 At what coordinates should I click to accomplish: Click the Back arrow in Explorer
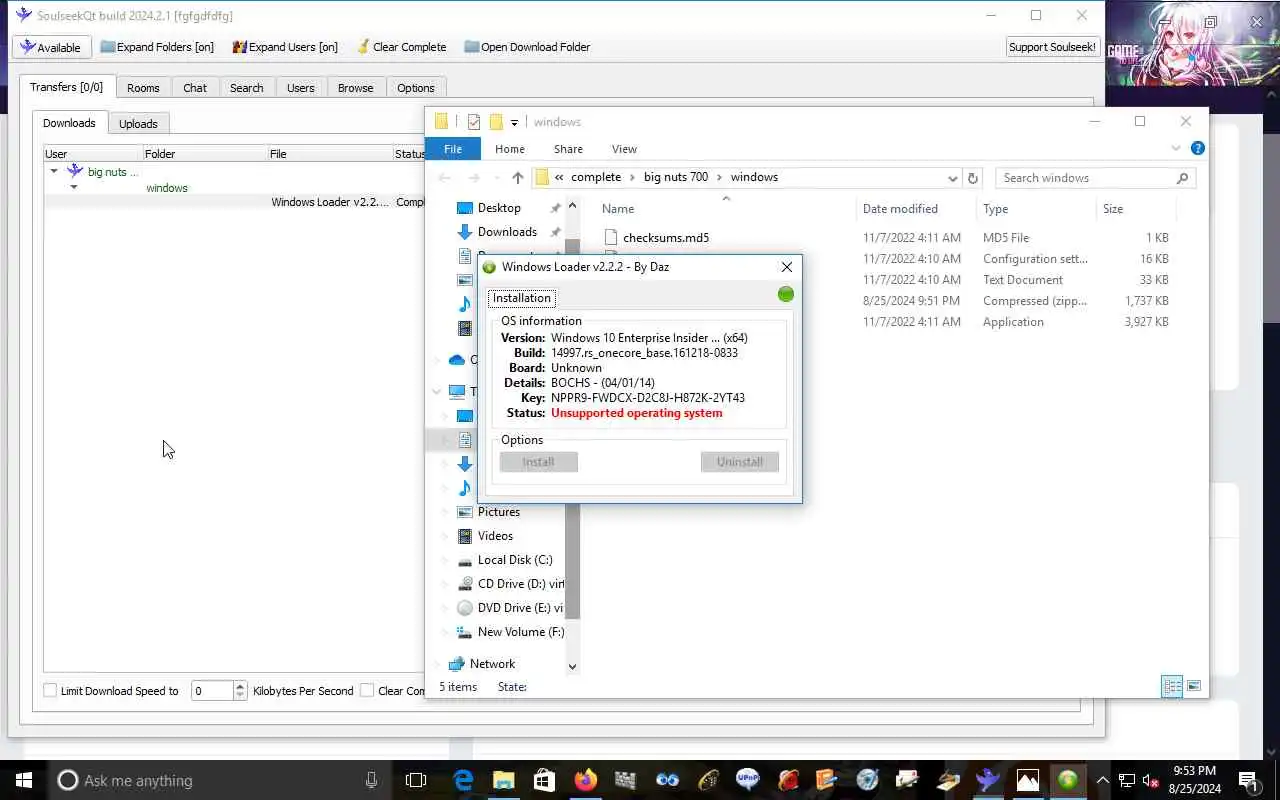[445, 178]
